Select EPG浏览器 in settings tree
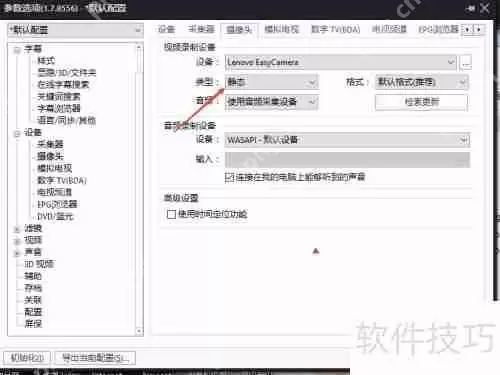500x375 pixels. [57, 204]
